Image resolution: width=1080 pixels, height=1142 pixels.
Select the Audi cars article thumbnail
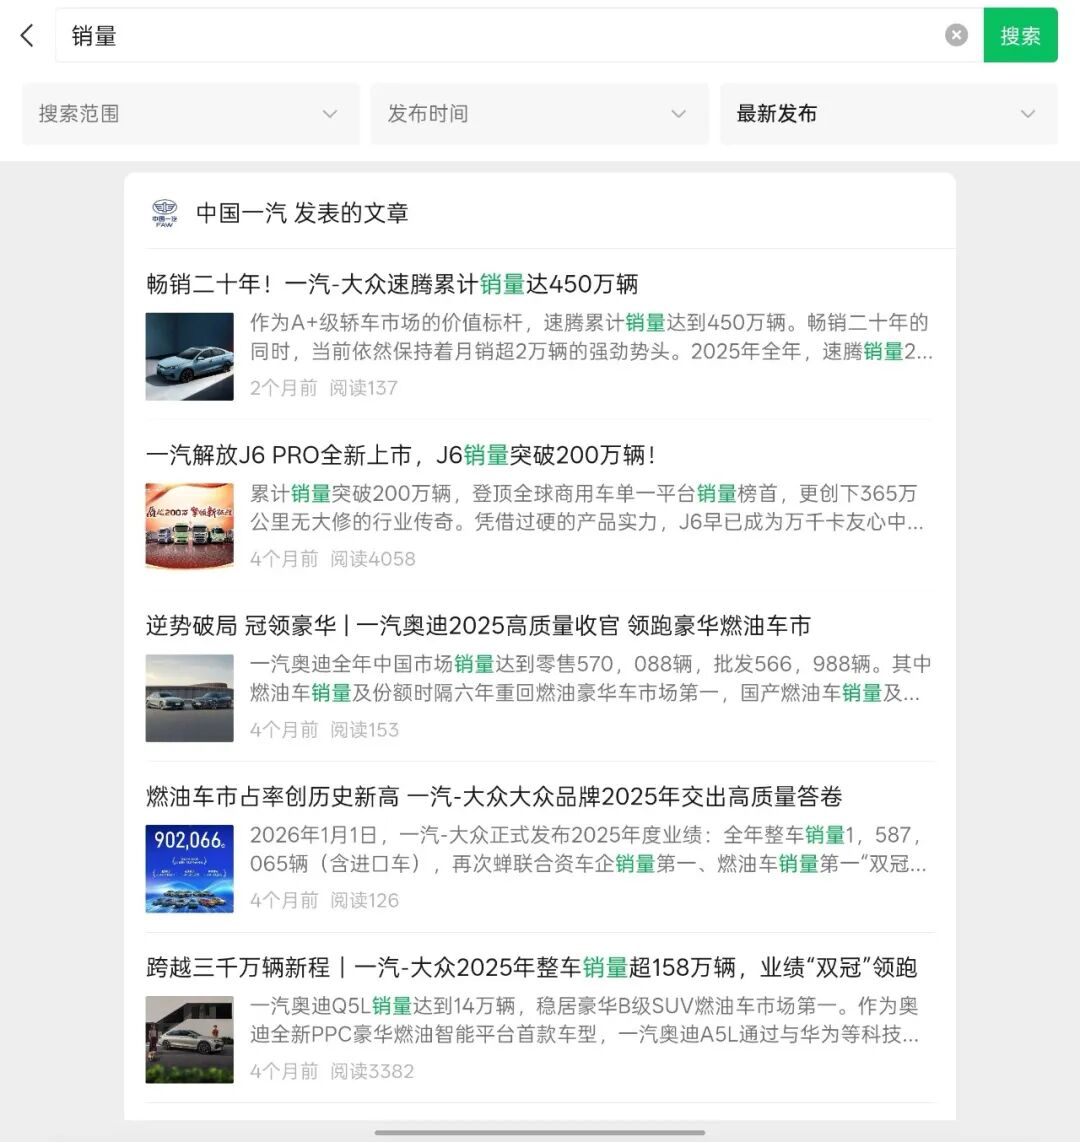(x=189, y=698)
